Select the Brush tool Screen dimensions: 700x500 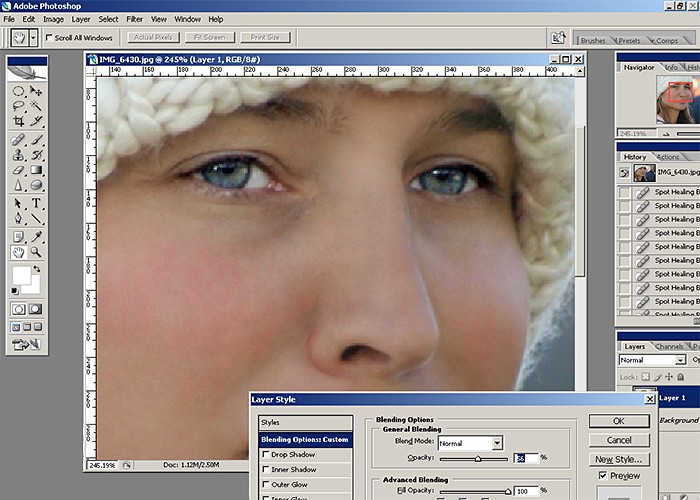tap(36, 140)
